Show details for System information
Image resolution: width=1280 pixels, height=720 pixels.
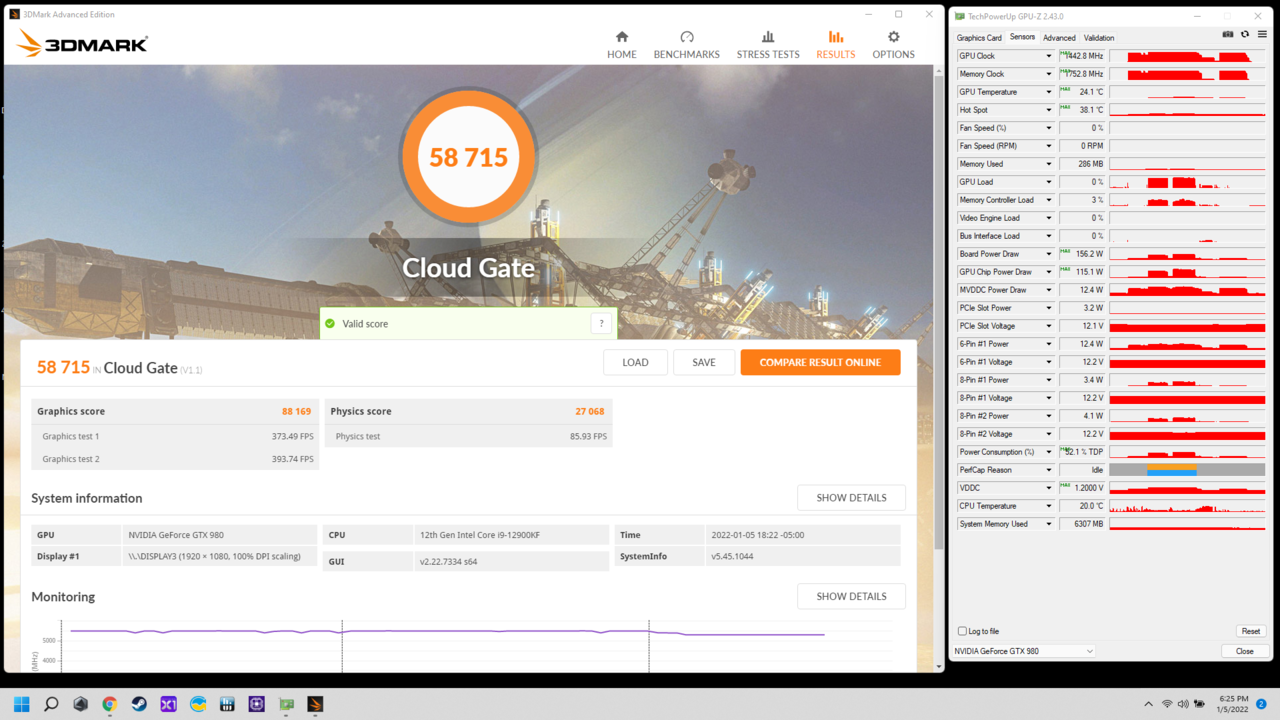coord(851,498)
